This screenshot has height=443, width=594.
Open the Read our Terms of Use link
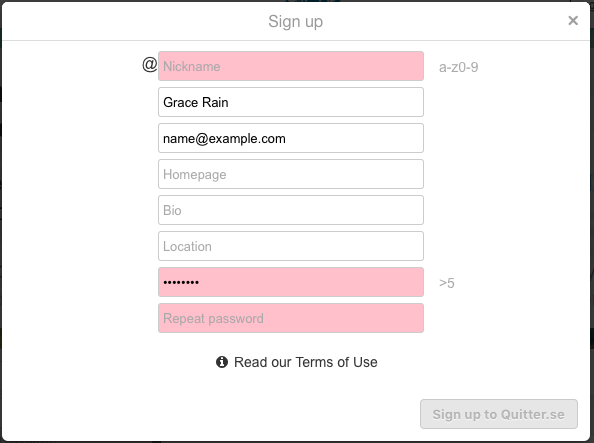(305, 362)
